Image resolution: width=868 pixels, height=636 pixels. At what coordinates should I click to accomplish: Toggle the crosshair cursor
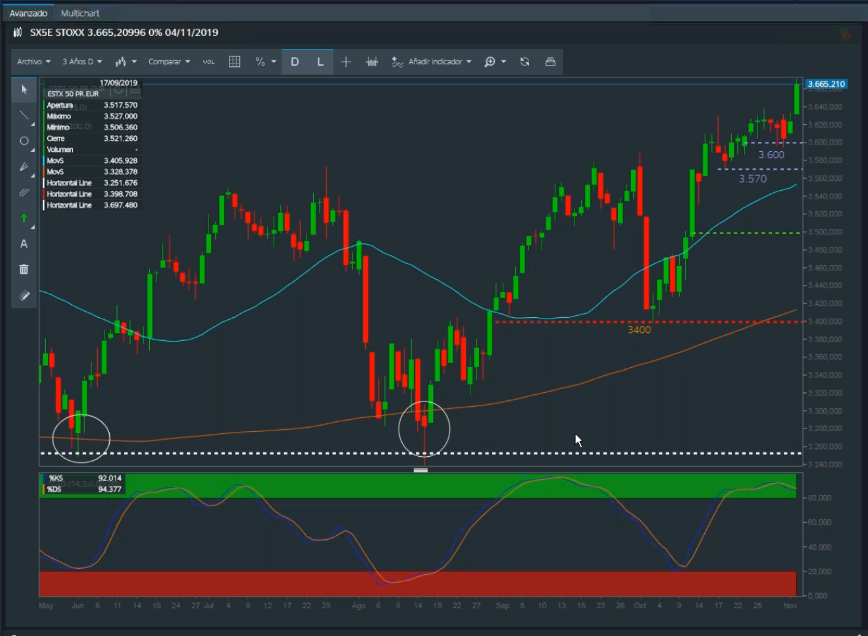pos(346,62)
